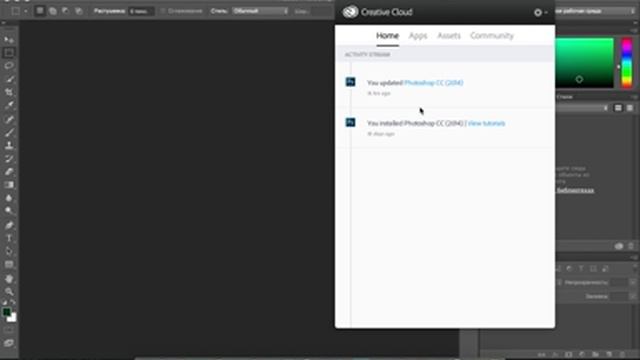Choose Add to selection mode
640x360 pixels.
point(53,11)
